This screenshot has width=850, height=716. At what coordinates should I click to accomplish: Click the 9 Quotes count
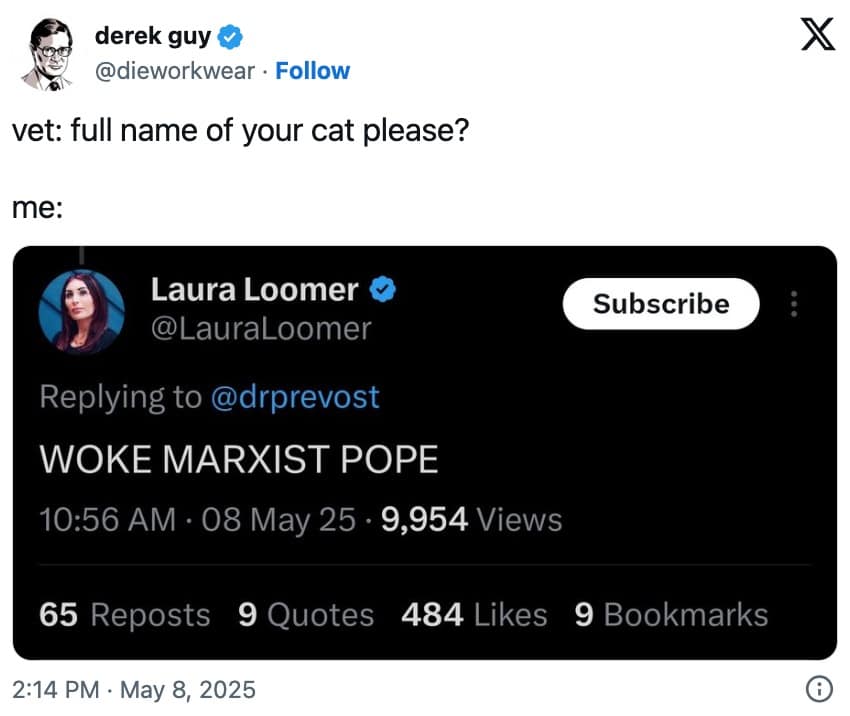(x=306, y=615)
